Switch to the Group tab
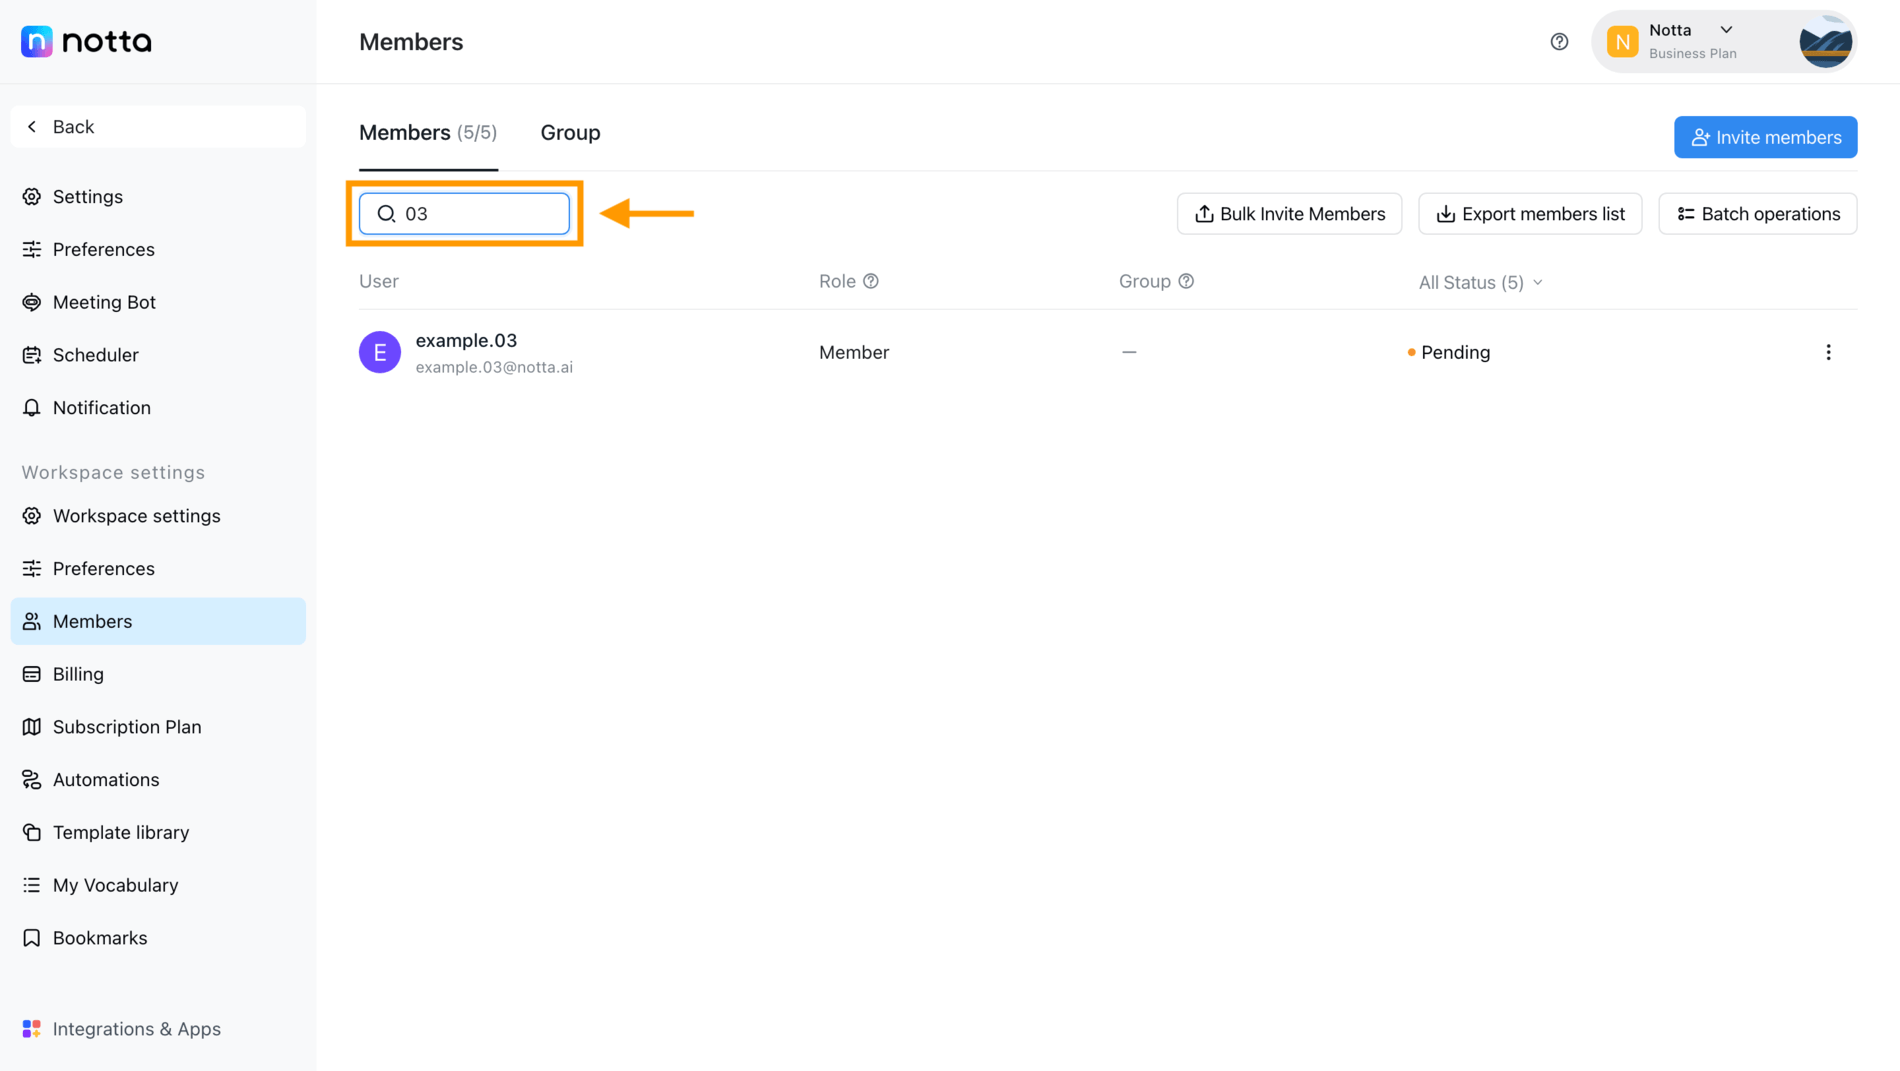This screenshot has height=1071, width=1900. [570, 133]
